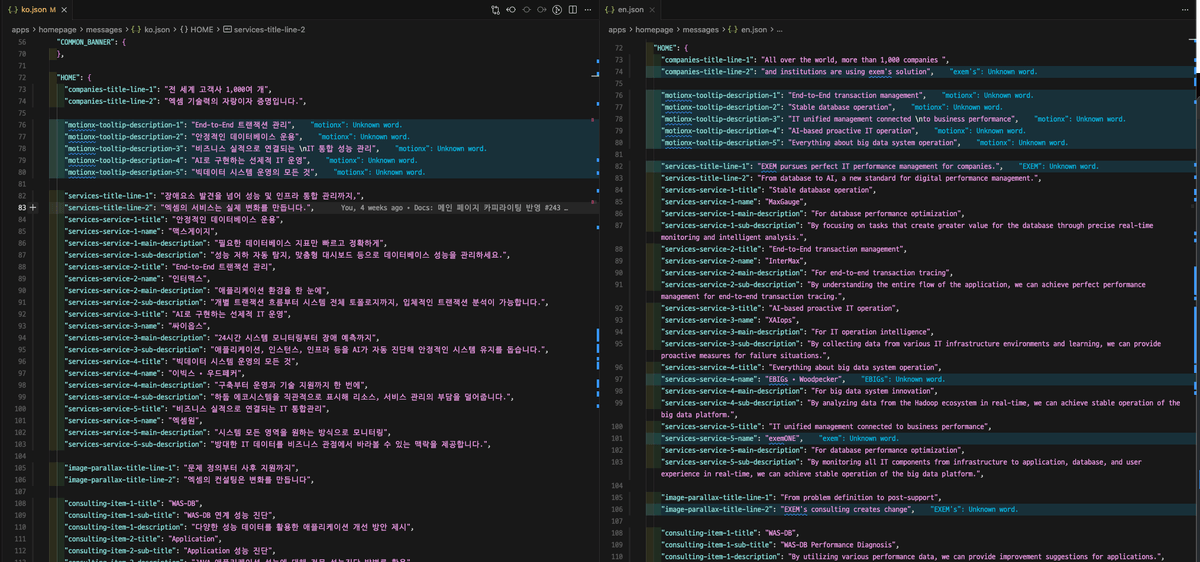Split the editor with the split icon

[x=571, y=10]
